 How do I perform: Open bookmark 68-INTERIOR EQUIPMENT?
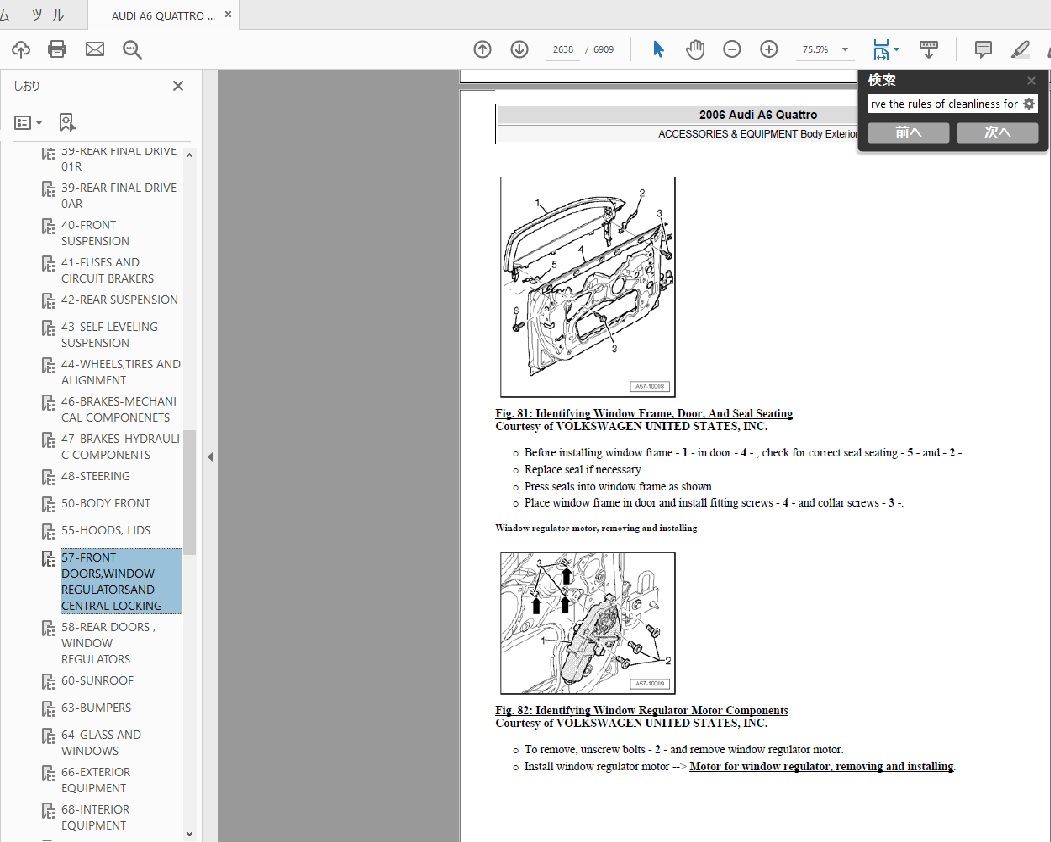96,817
